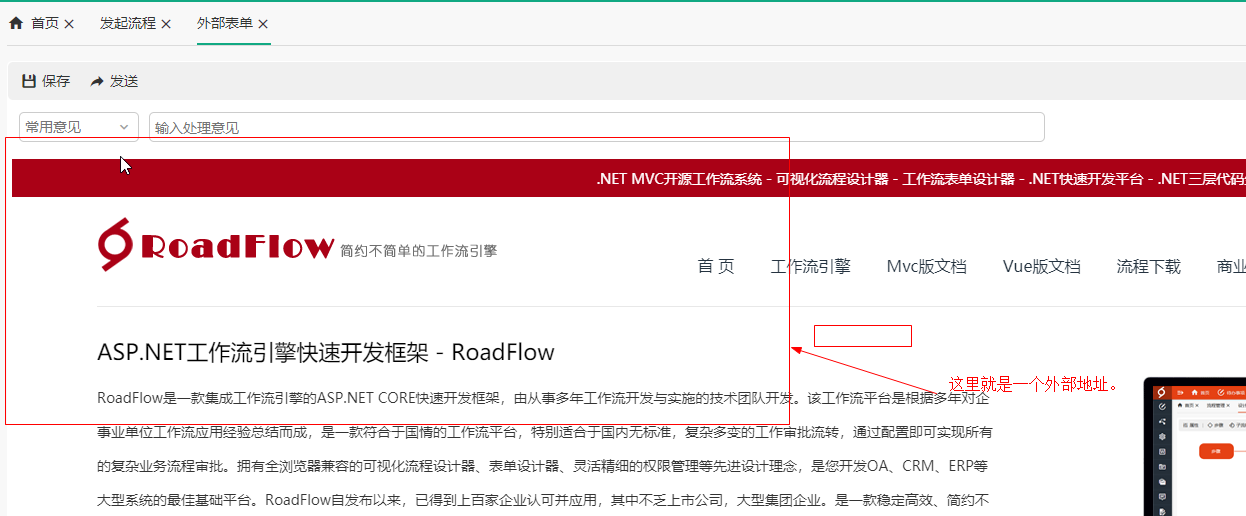Image resolution: width=1246 pixels, height=516 pixels.
Task: Open the Mvc版文档 nav link
Action: coord(927,266)
